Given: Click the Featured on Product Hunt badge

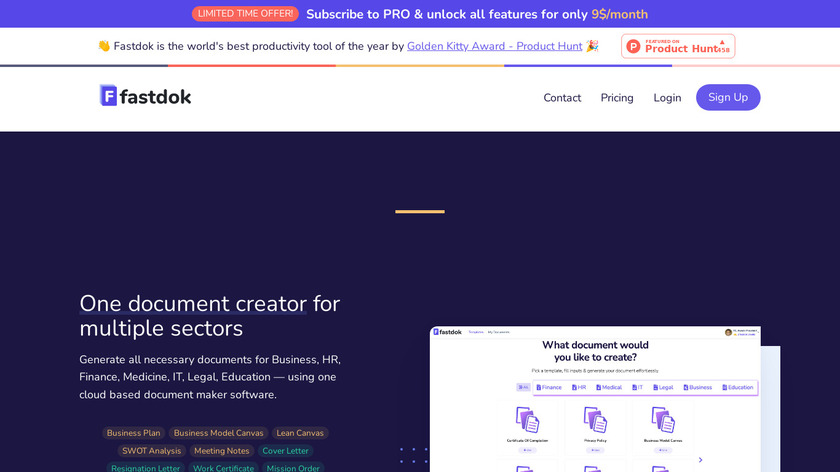Looking at the screenshot, I should [678, 46].
